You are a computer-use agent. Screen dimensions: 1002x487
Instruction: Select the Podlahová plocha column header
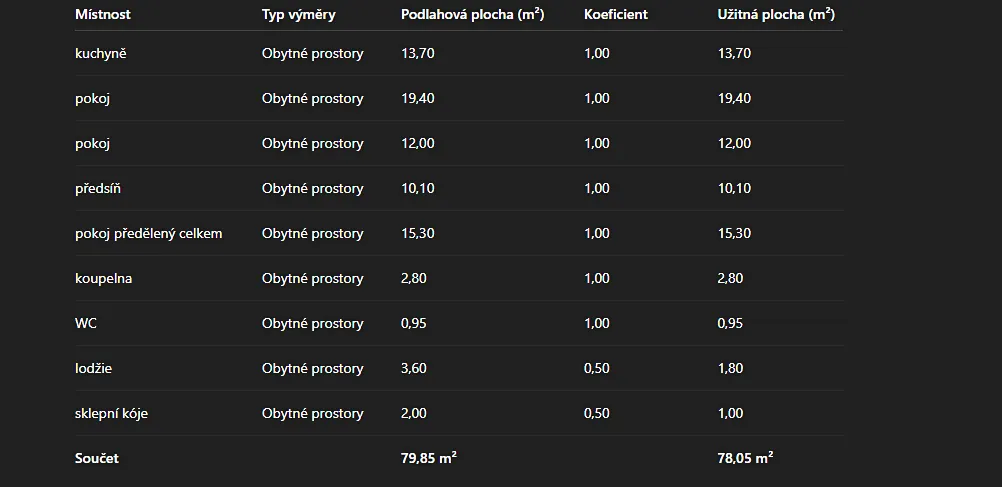(x=472, y=15)
